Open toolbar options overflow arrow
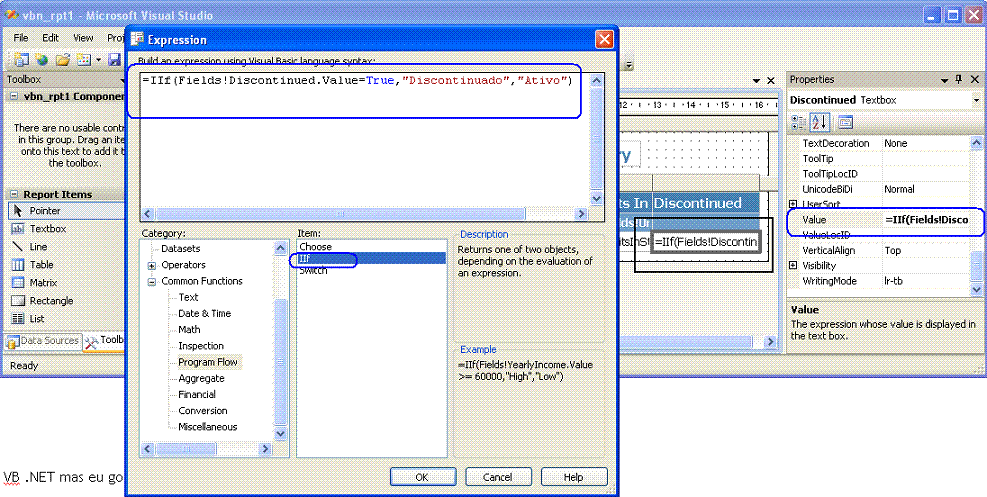This screenshot has height=497, width=987. click(628, 64)
